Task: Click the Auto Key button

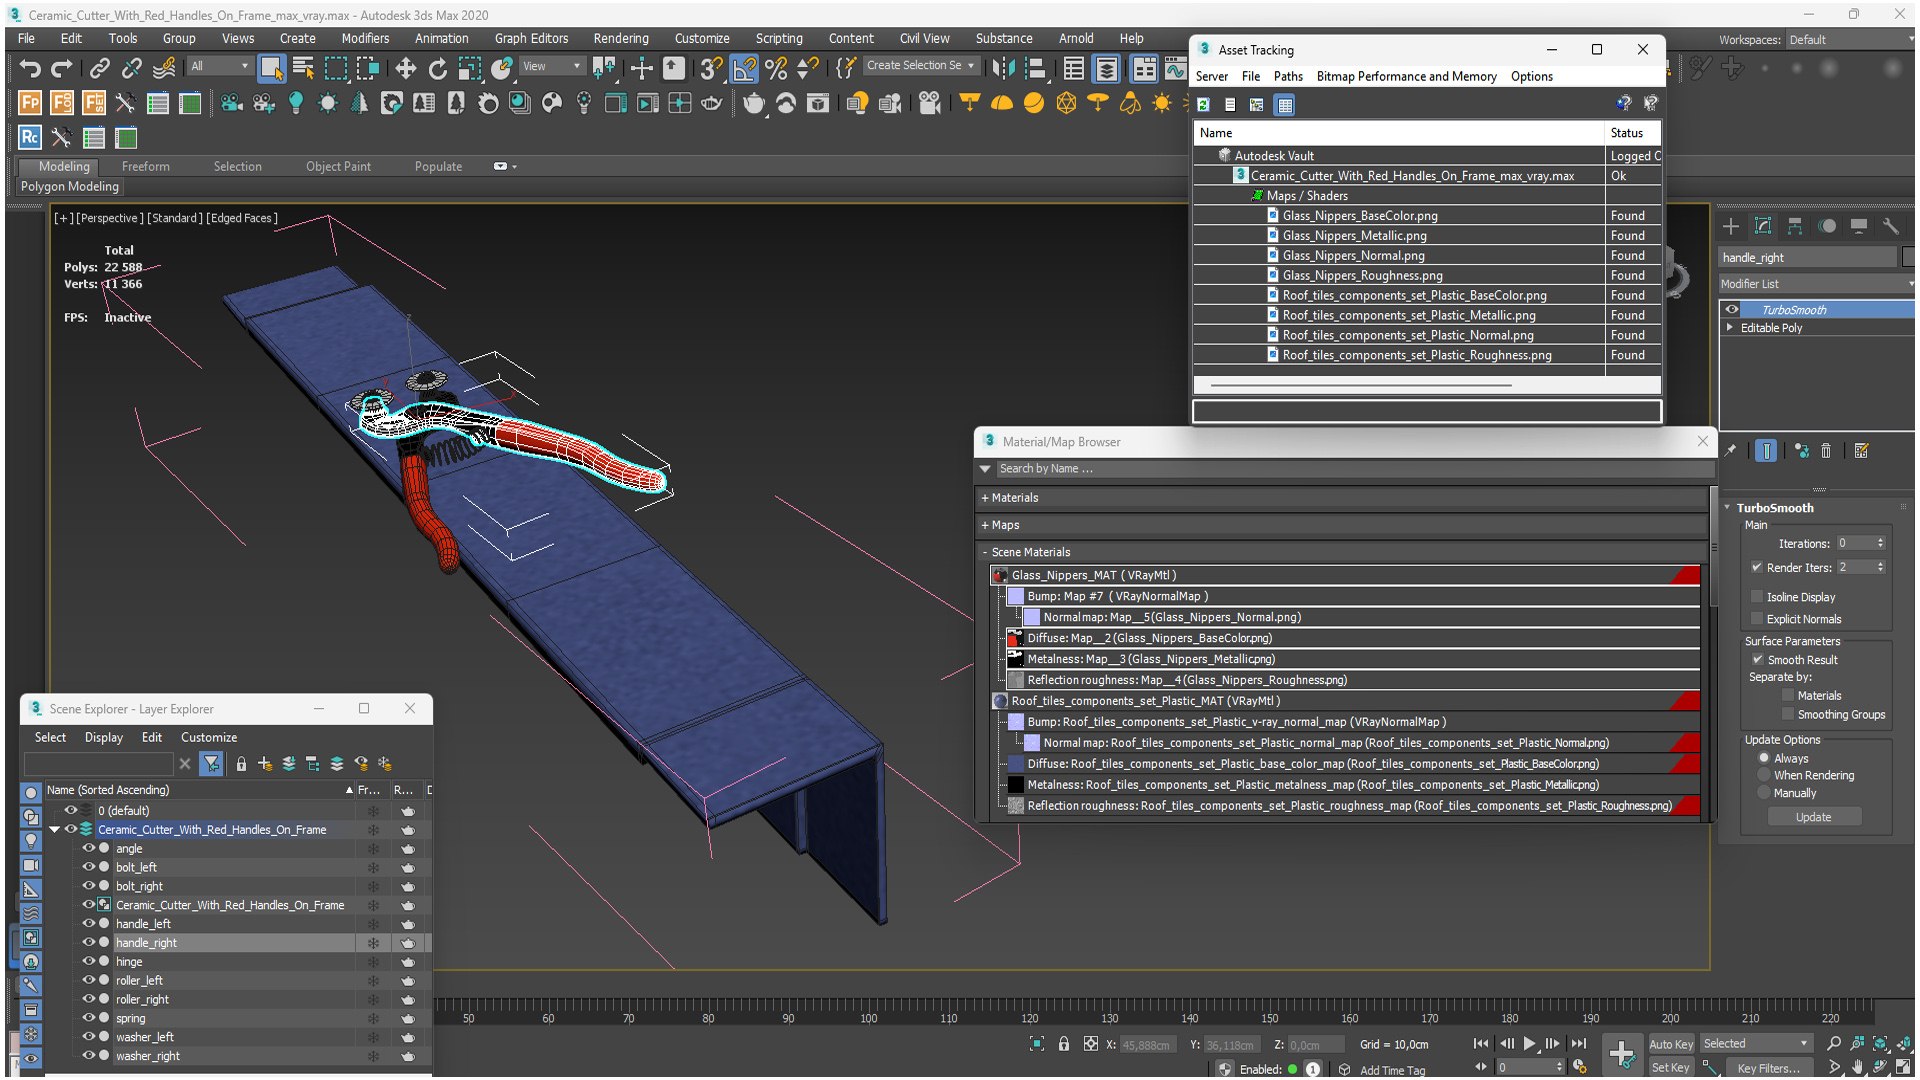Action: [1671, 1044]
